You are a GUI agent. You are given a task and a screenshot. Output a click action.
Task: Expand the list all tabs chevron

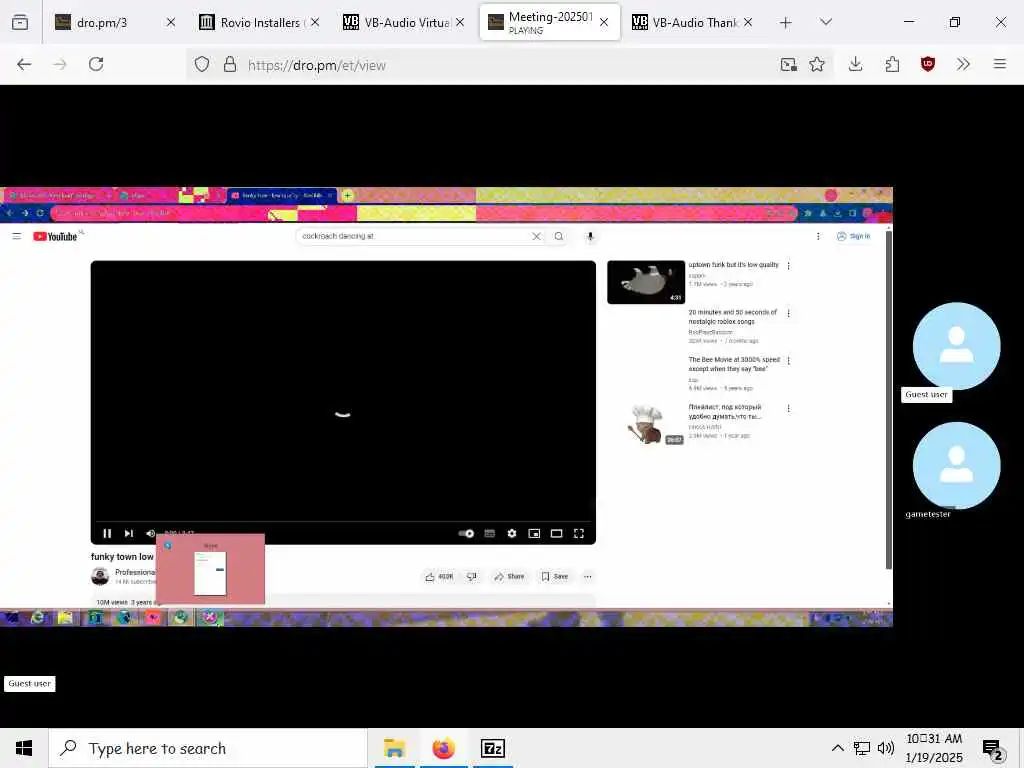(x=825, y=22)
